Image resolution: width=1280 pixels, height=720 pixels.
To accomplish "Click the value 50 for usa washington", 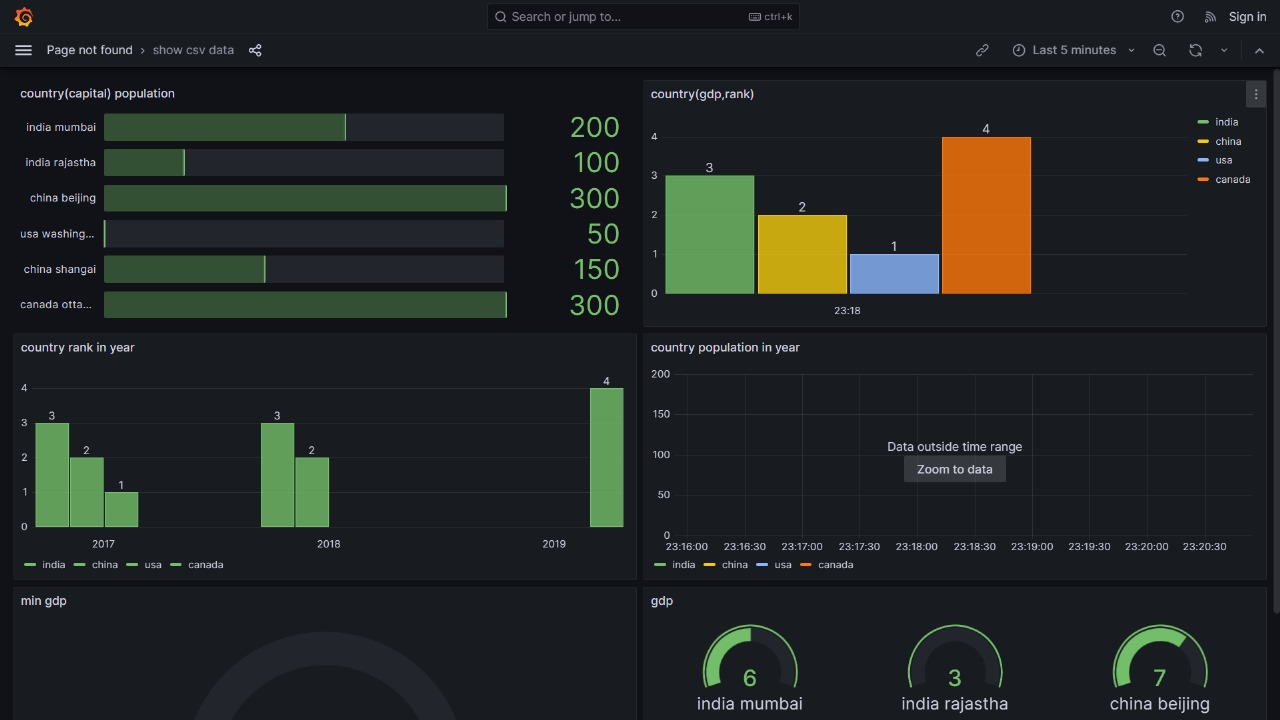I will point(604,234).
